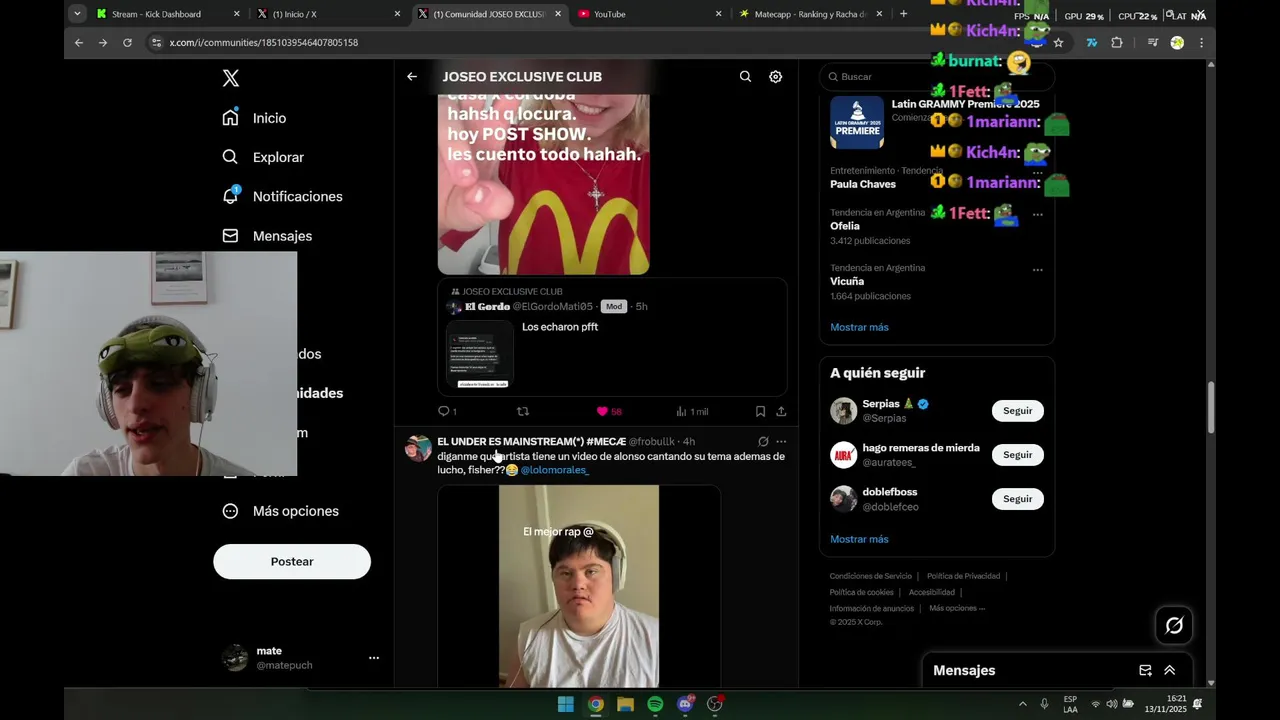
Task: Open the Latin GRAMMY Premiere 2025 trend
Action: (x=936, y=122)
